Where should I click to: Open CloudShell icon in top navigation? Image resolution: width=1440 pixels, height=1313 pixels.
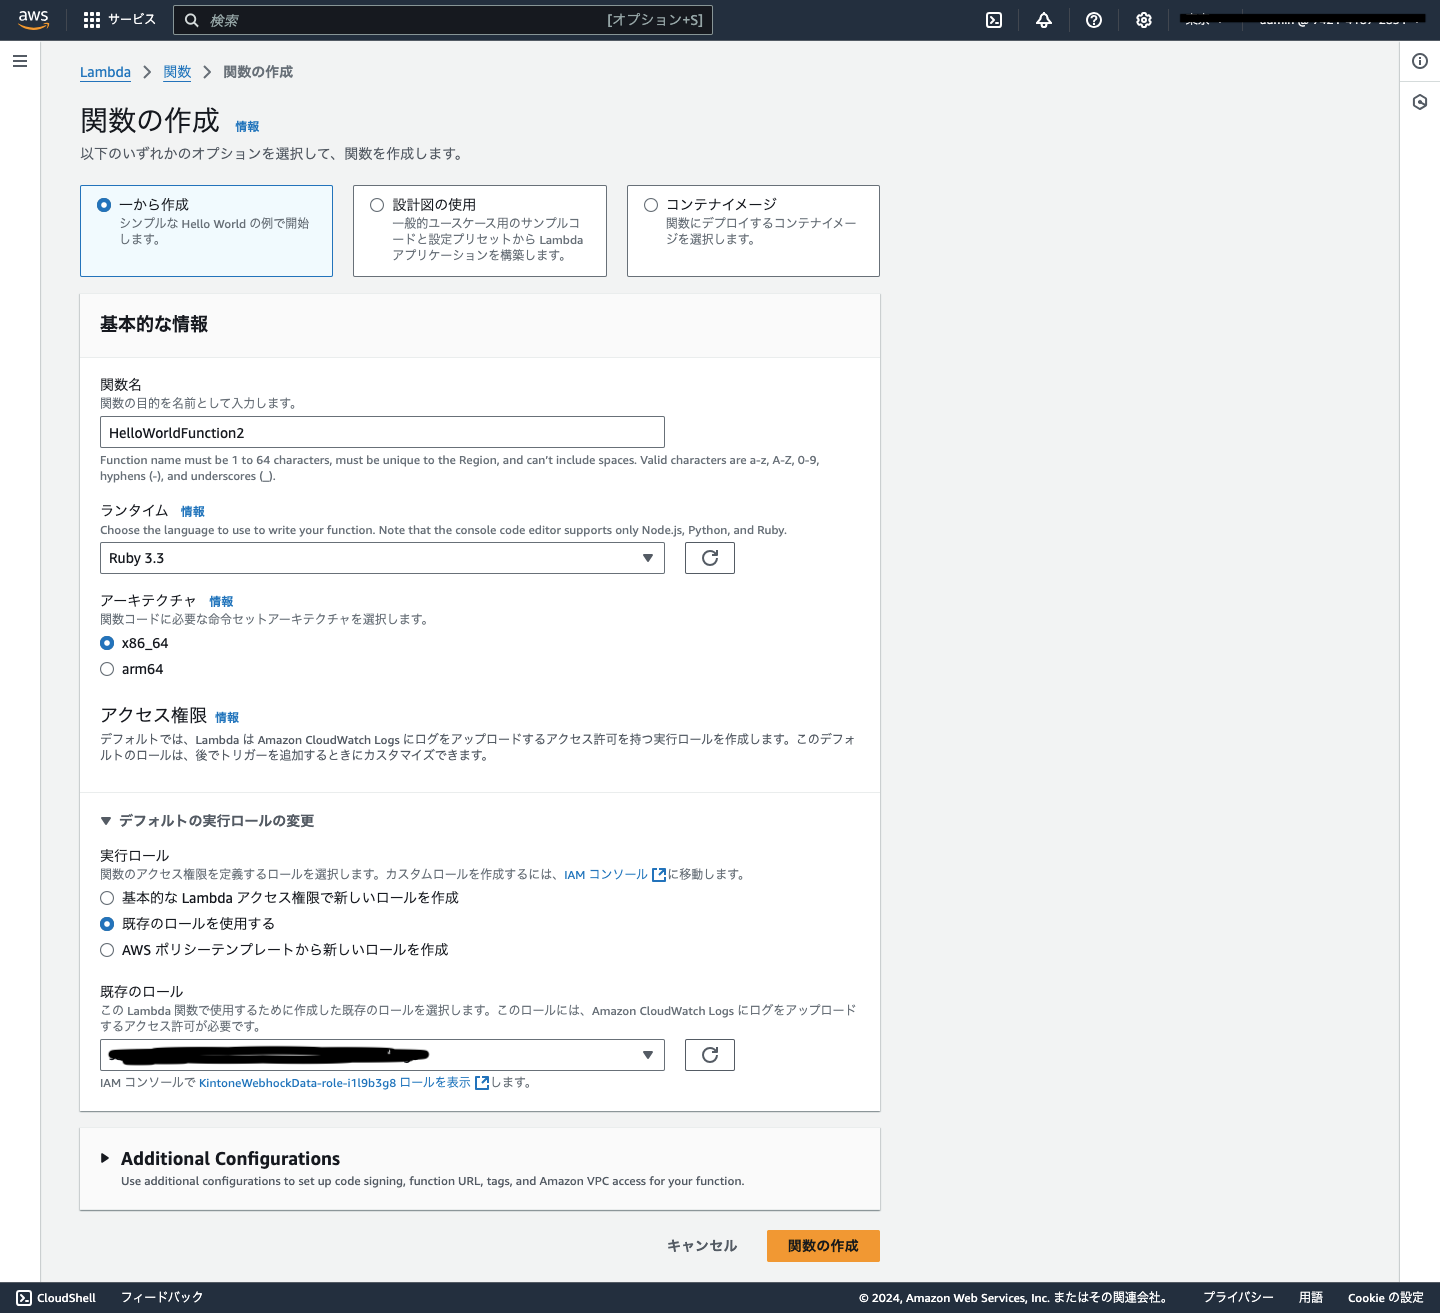click(994, 20)
